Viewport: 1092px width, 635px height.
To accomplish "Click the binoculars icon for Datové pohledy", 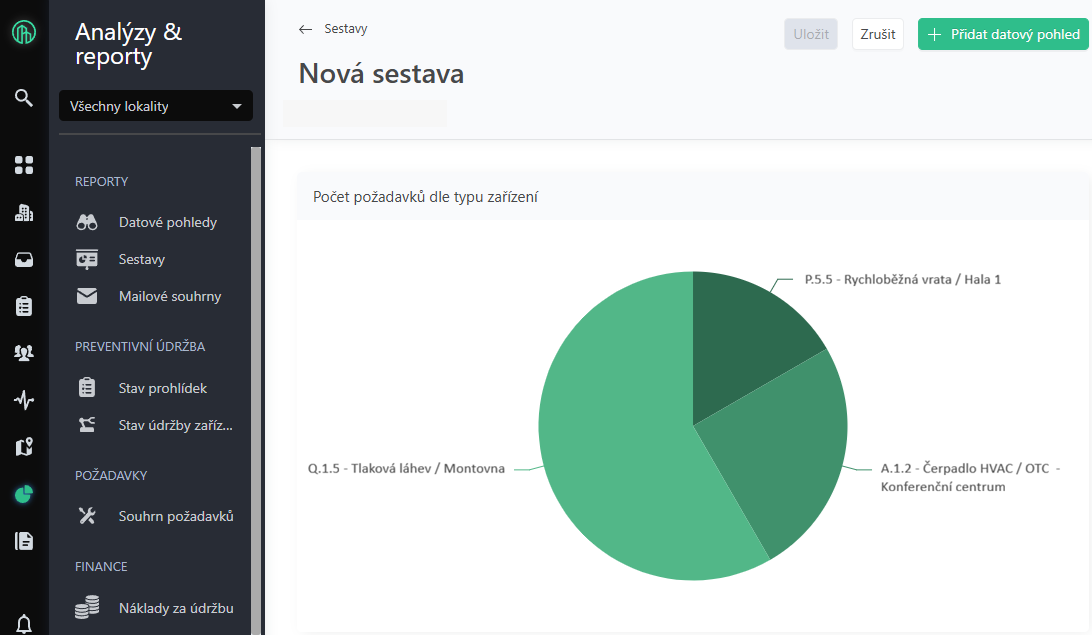I will coord(87,222).
